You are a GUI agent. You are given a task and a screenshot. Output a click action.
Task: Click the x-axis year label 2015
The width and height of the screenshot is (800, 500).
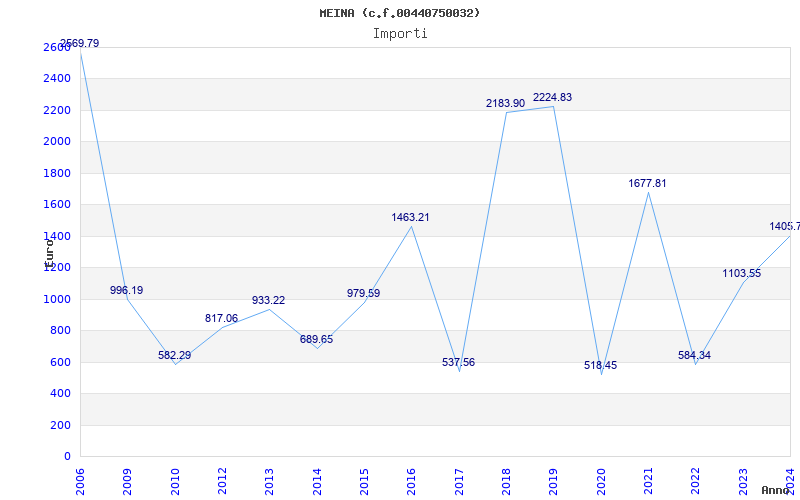(x=364, y=482)
